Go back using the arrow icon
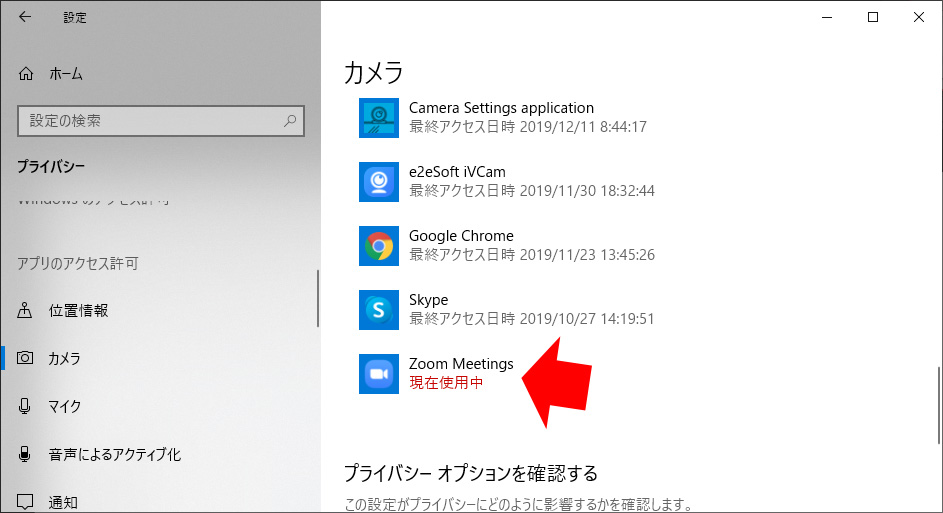Image resolution: width=943 pixels, height=513 pixels. (25, 17)
